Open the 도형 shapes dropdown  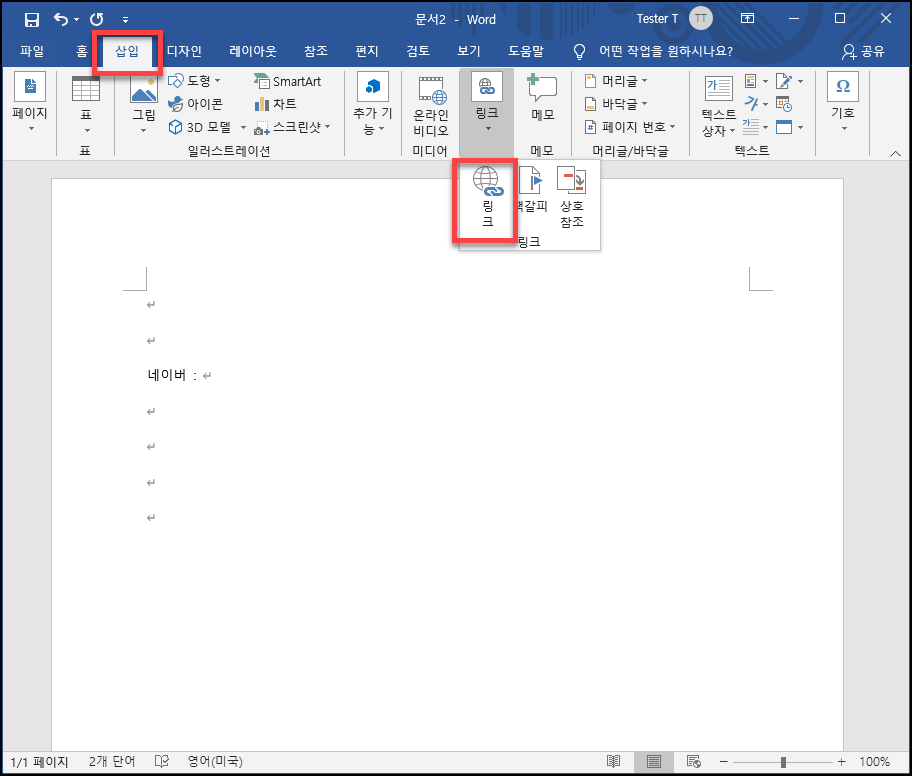[194, 80]
